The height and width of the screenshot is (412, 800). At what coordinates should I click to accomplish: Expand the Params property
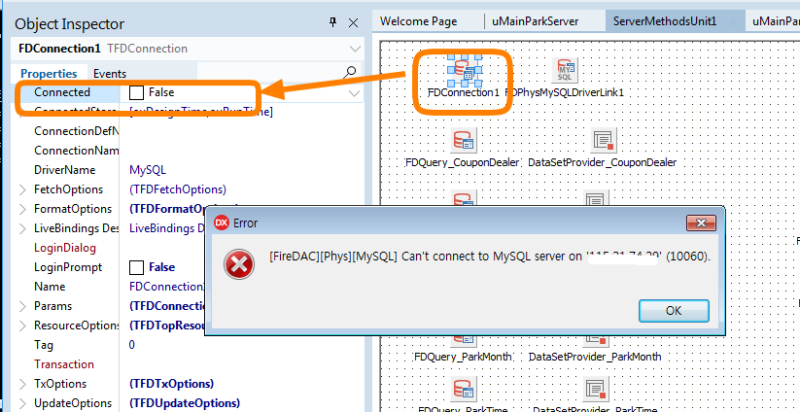point(23,306)
